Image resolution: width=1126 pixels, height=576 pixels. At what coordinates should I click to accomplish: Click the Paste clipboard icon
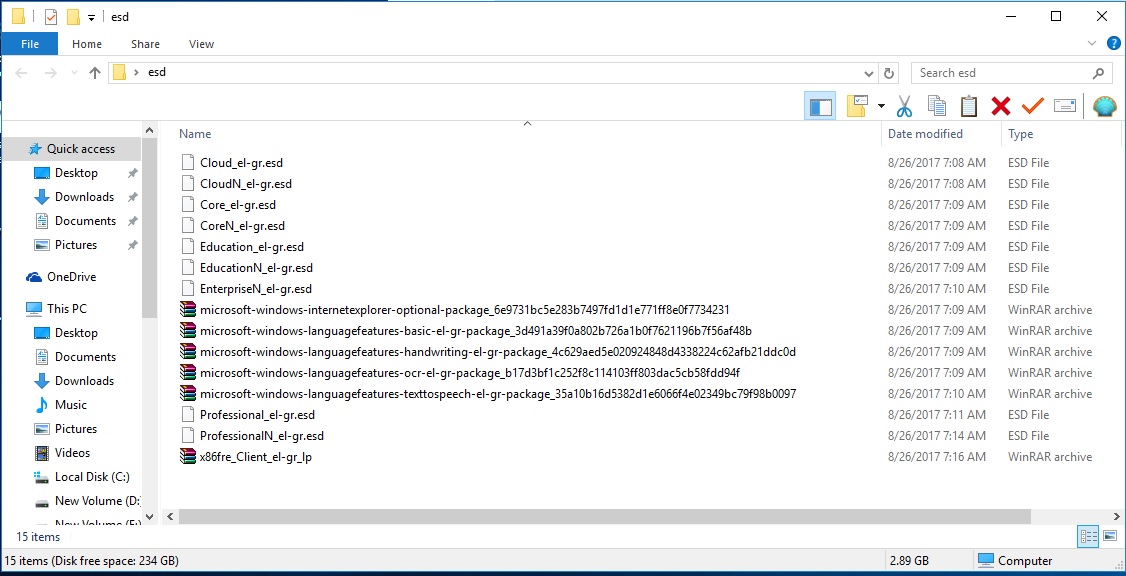(969, 106)
